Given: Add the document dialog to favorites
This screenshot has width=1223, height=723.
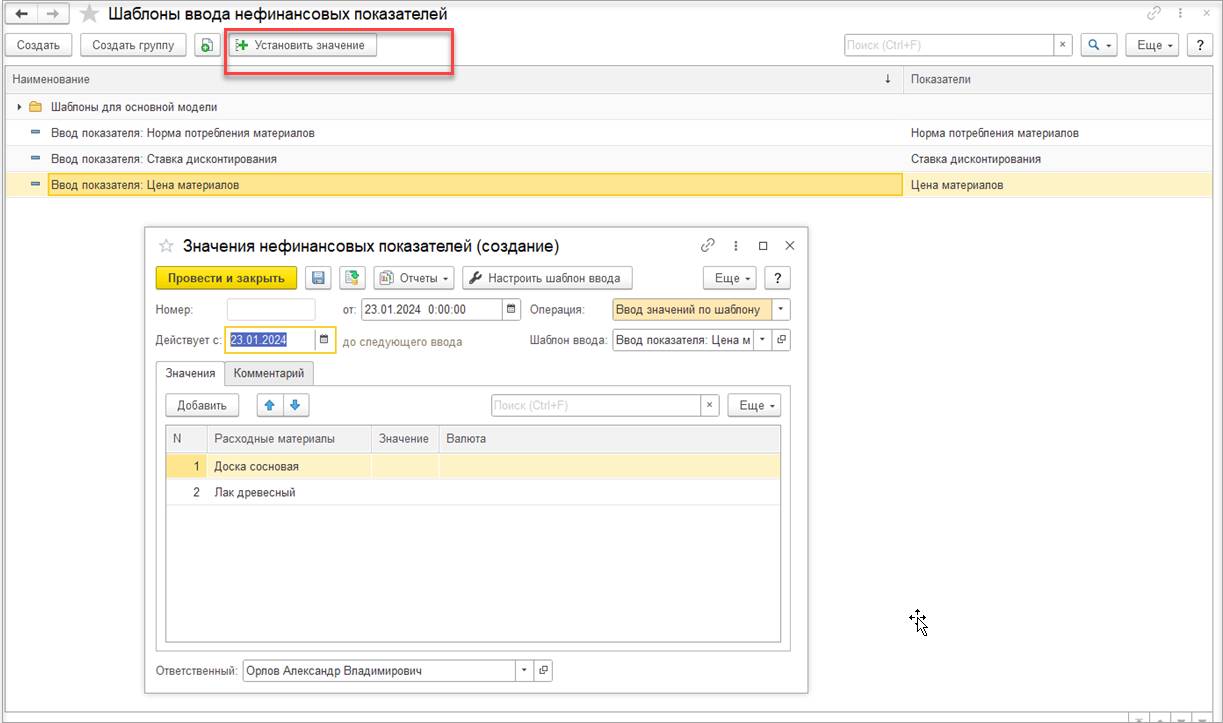Looking at the screenshot, I should (166, 246).
